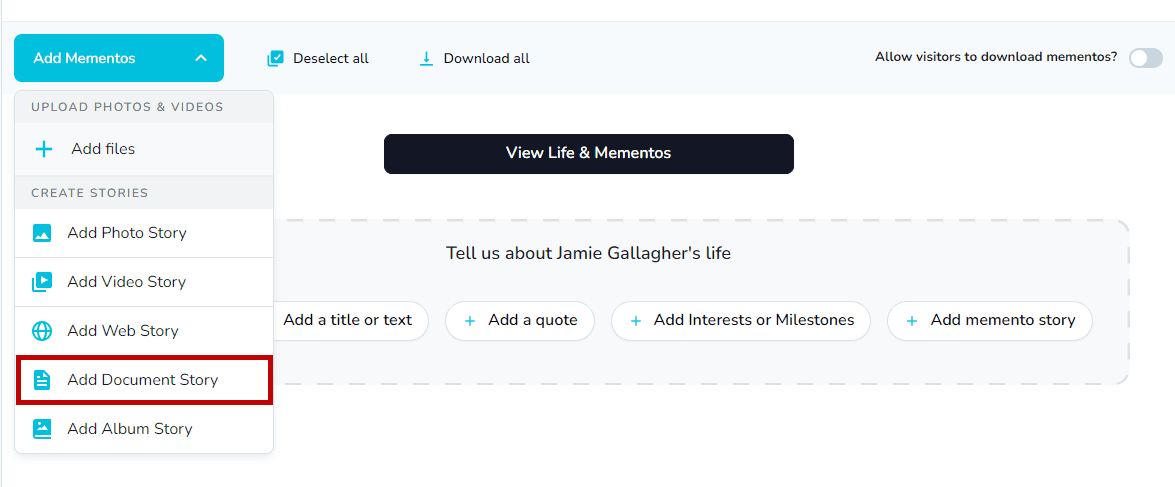Click the Photo Story image icon

42,233
